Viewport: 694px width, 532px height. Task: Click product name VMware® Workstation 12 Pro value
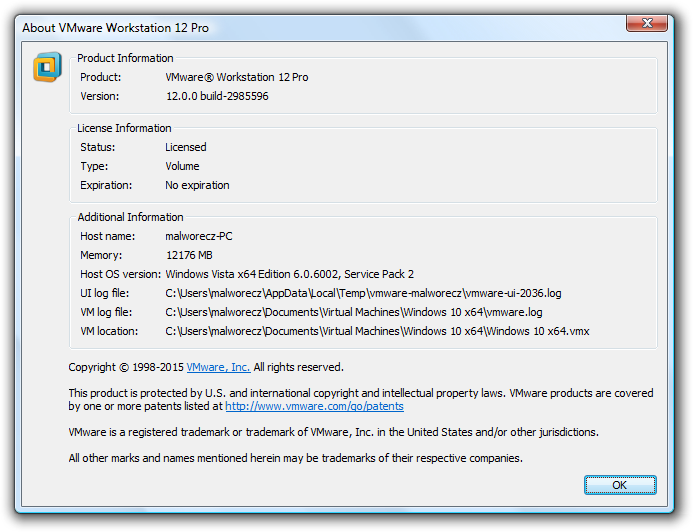point(237,77)
